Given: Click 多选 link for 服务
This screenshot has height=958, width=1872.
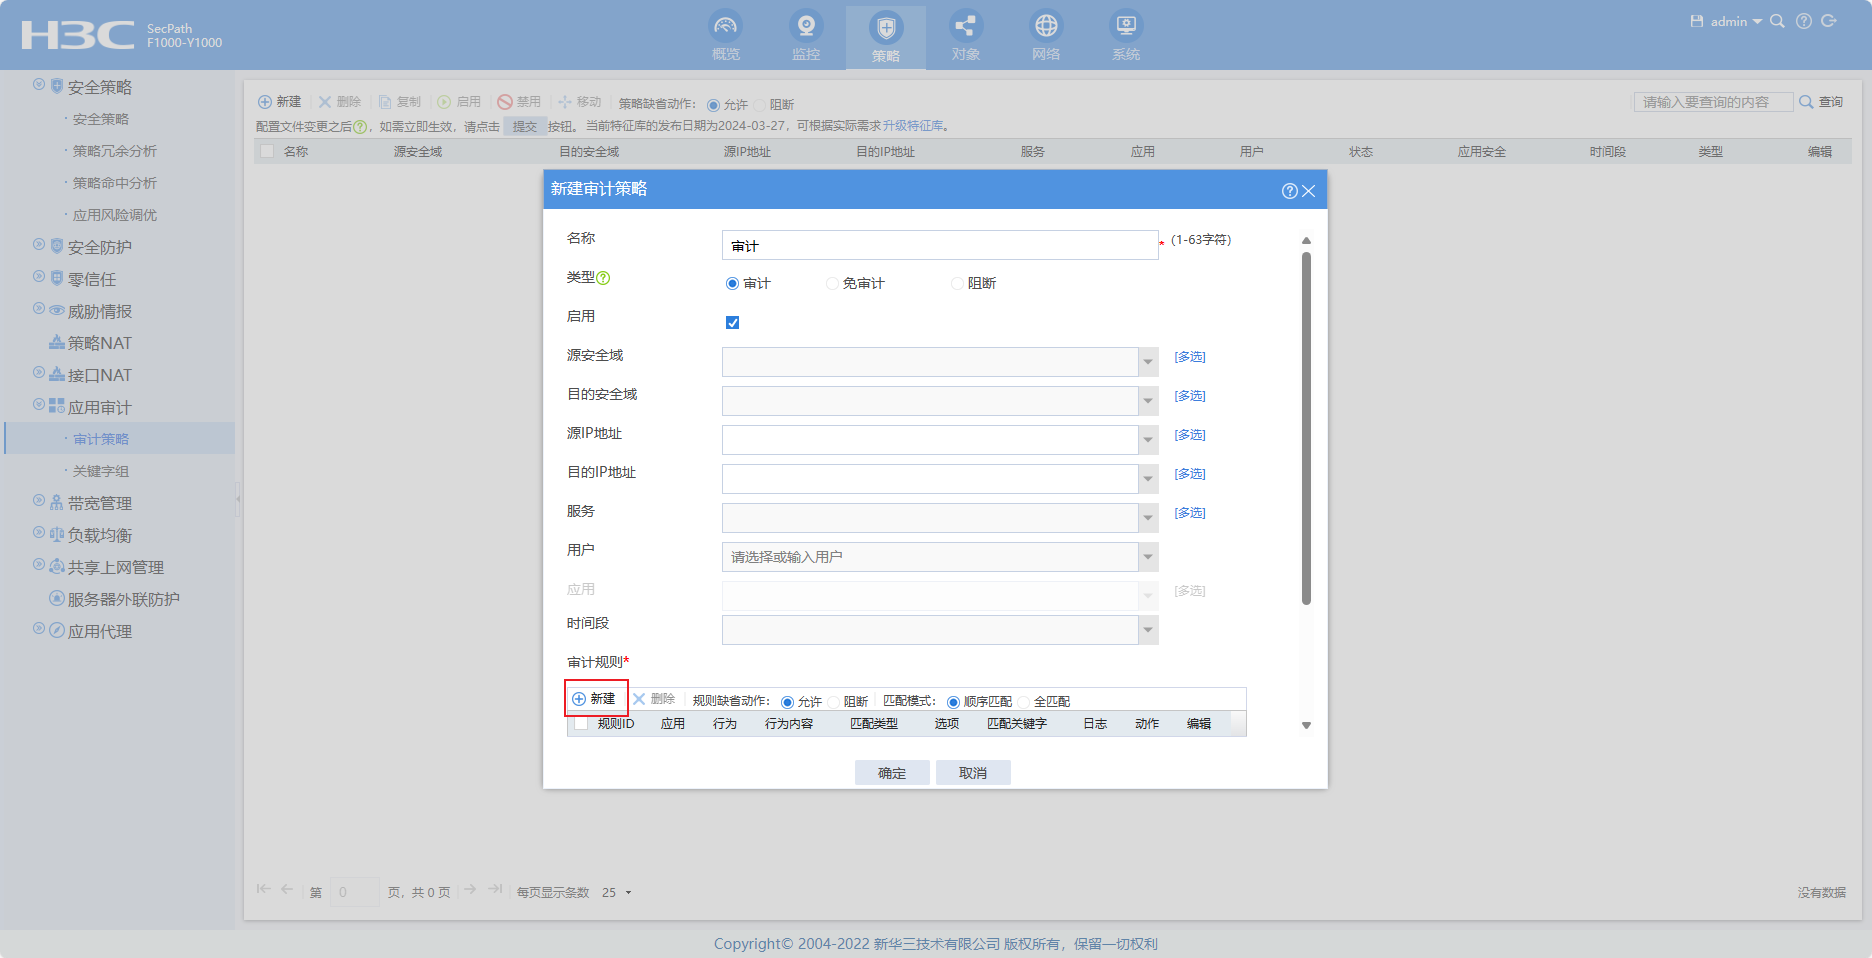Looking at the screenshot, I should click(1190, 513).
